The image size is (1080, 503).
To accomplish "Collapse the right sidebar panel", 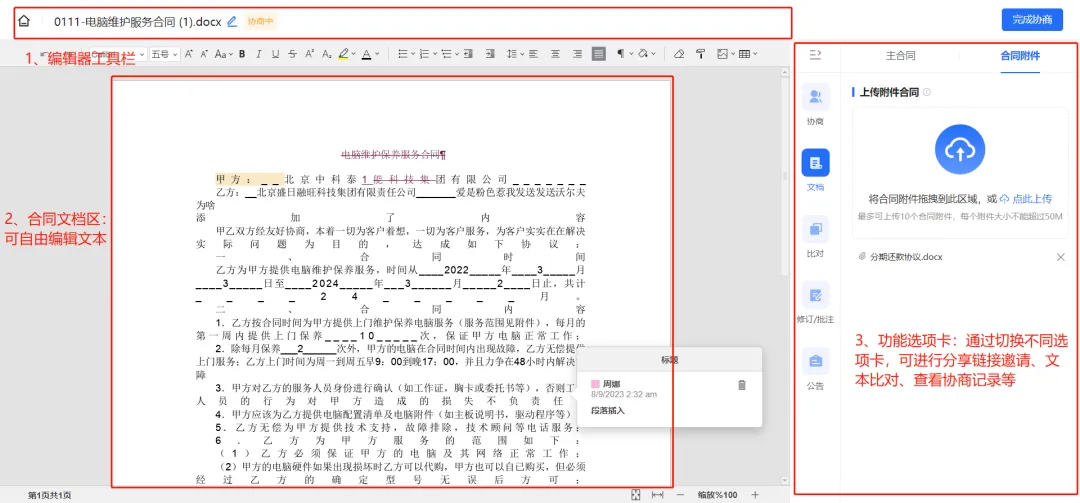I will tap(815, 55).
